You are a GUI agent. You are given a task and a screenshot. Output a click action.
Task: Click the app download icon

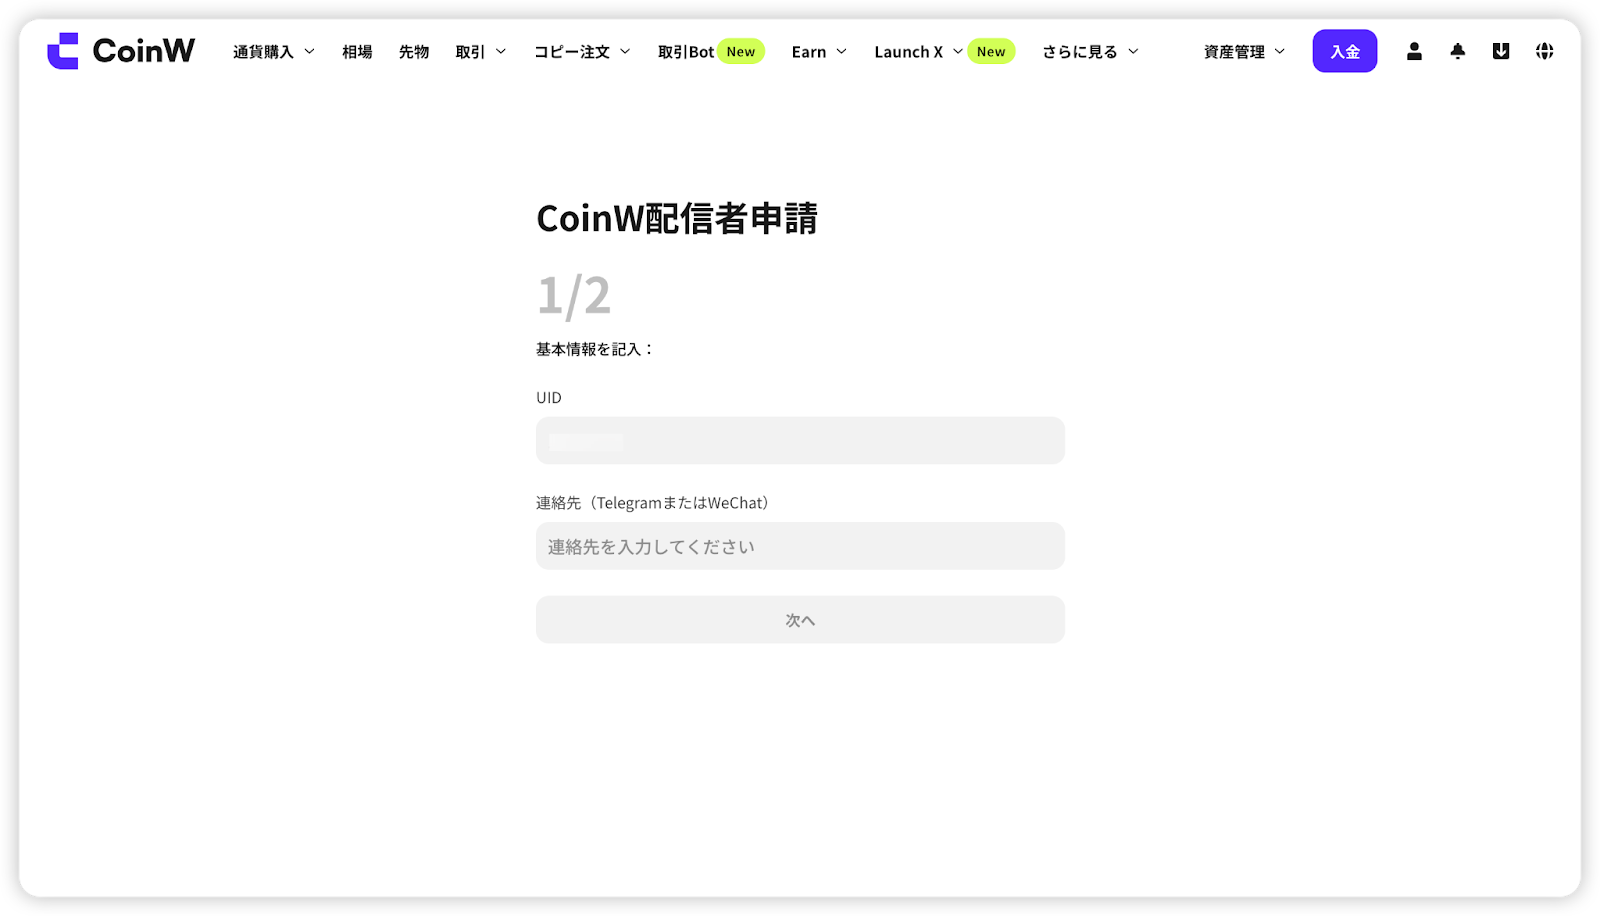1501,51
